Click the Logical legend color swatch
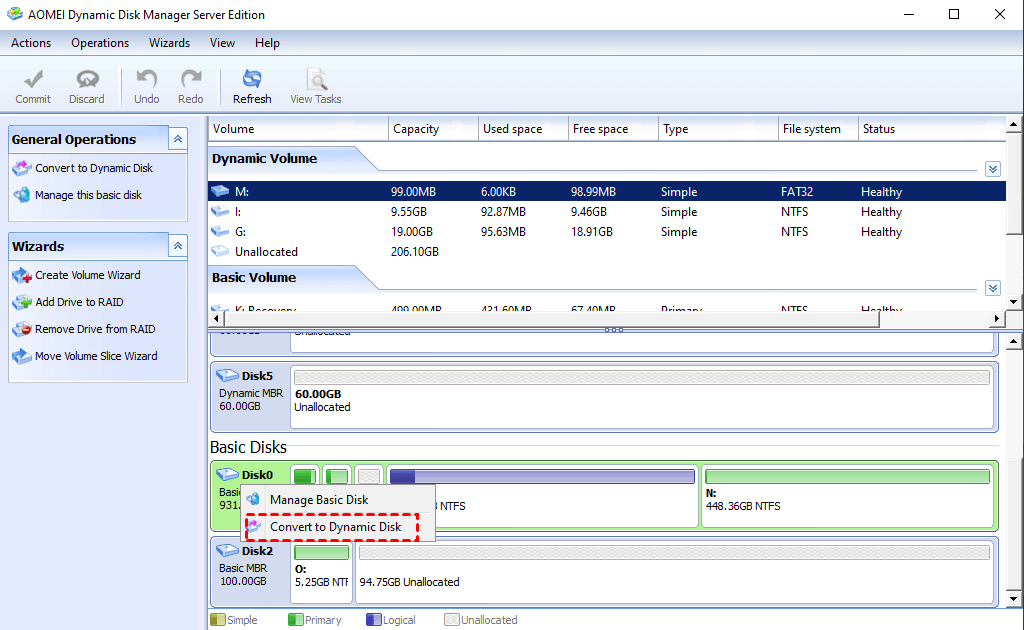 (374, 620)
